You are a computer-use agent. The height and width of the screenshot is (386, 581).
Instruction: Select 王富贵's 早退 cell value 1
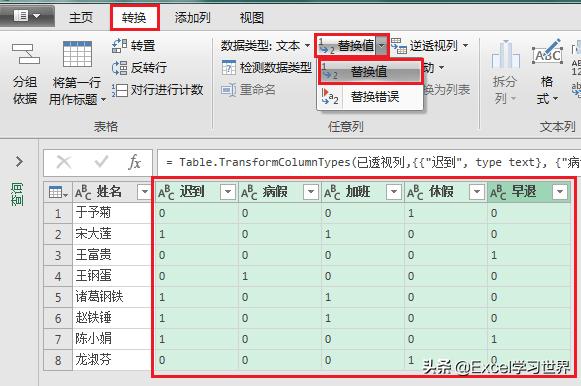[529, 255]
